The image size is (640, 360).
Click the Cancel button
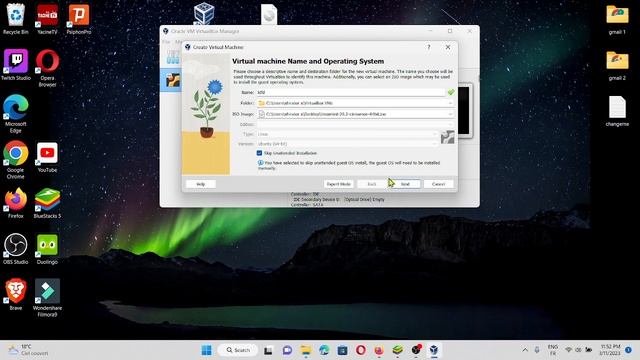[x=438, y=184]
